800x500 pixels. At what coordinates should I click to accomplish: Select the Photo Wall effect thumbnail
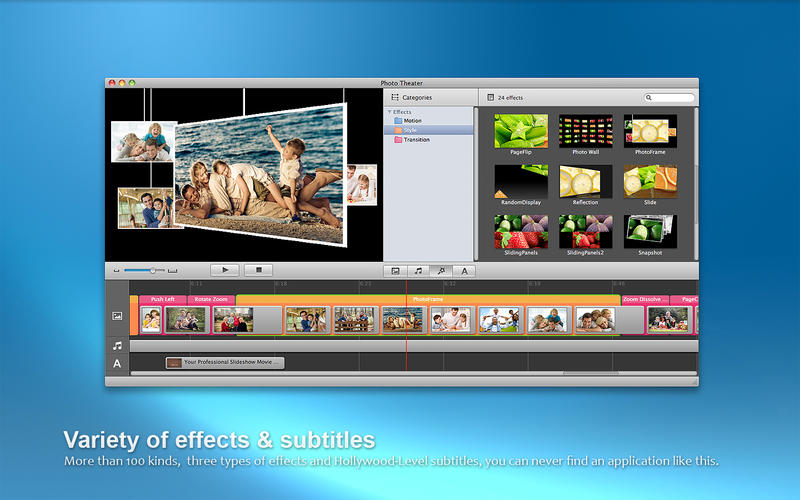tap(586, 131)
